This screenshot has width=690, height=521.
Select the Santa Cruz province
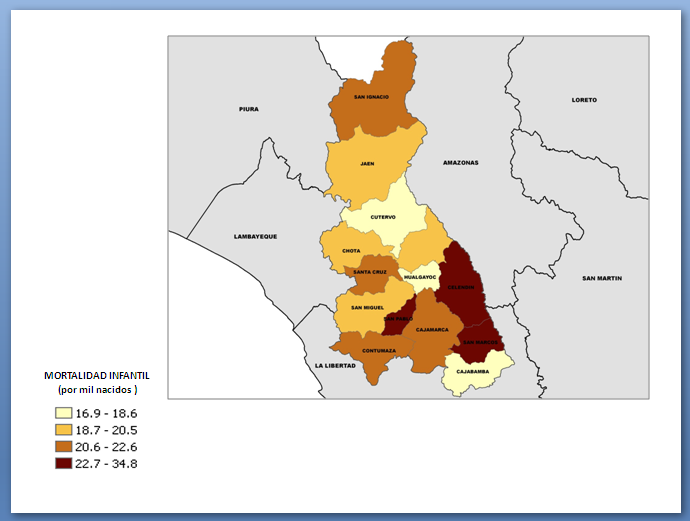tap(370, 272)
